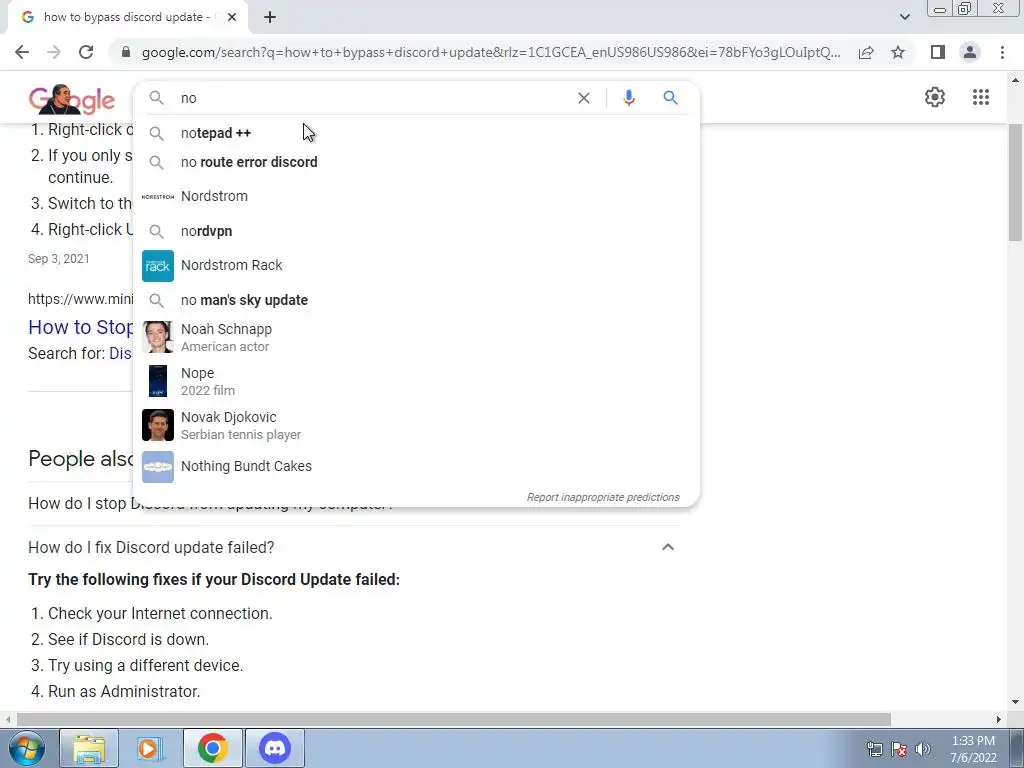Open File Explorer from the taskbar

pos(89,748)
